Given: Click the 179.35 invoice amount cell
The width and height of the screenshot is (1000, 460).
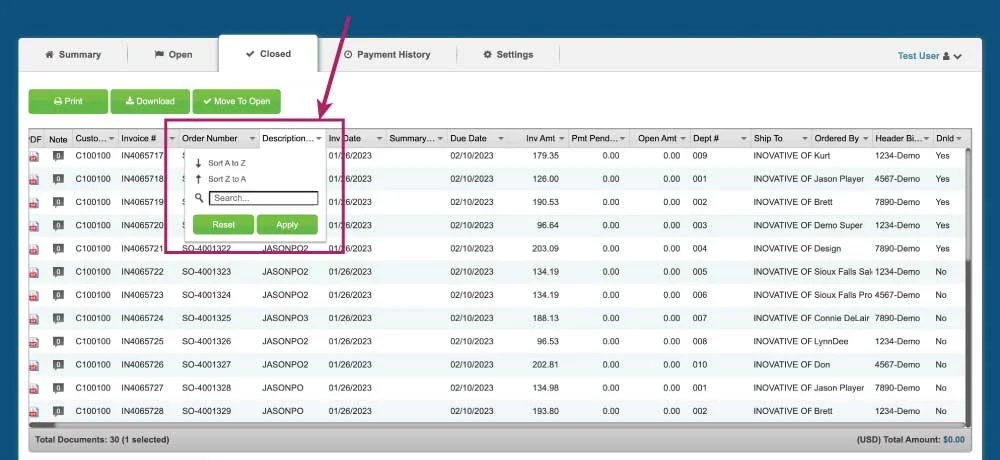Looking at the screenshot, I should [546, 156].
